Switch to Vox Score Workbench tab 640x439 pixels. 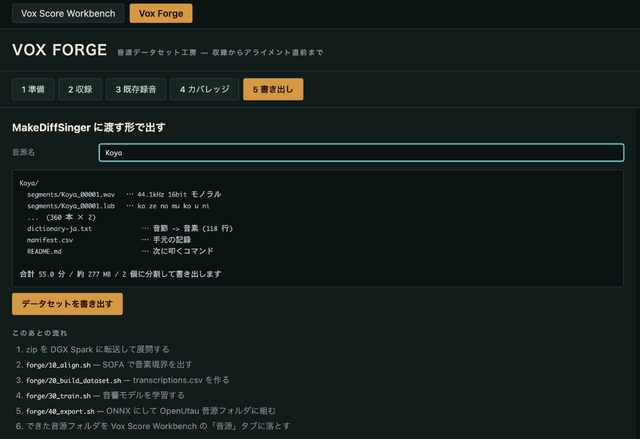tap(68, 13)
